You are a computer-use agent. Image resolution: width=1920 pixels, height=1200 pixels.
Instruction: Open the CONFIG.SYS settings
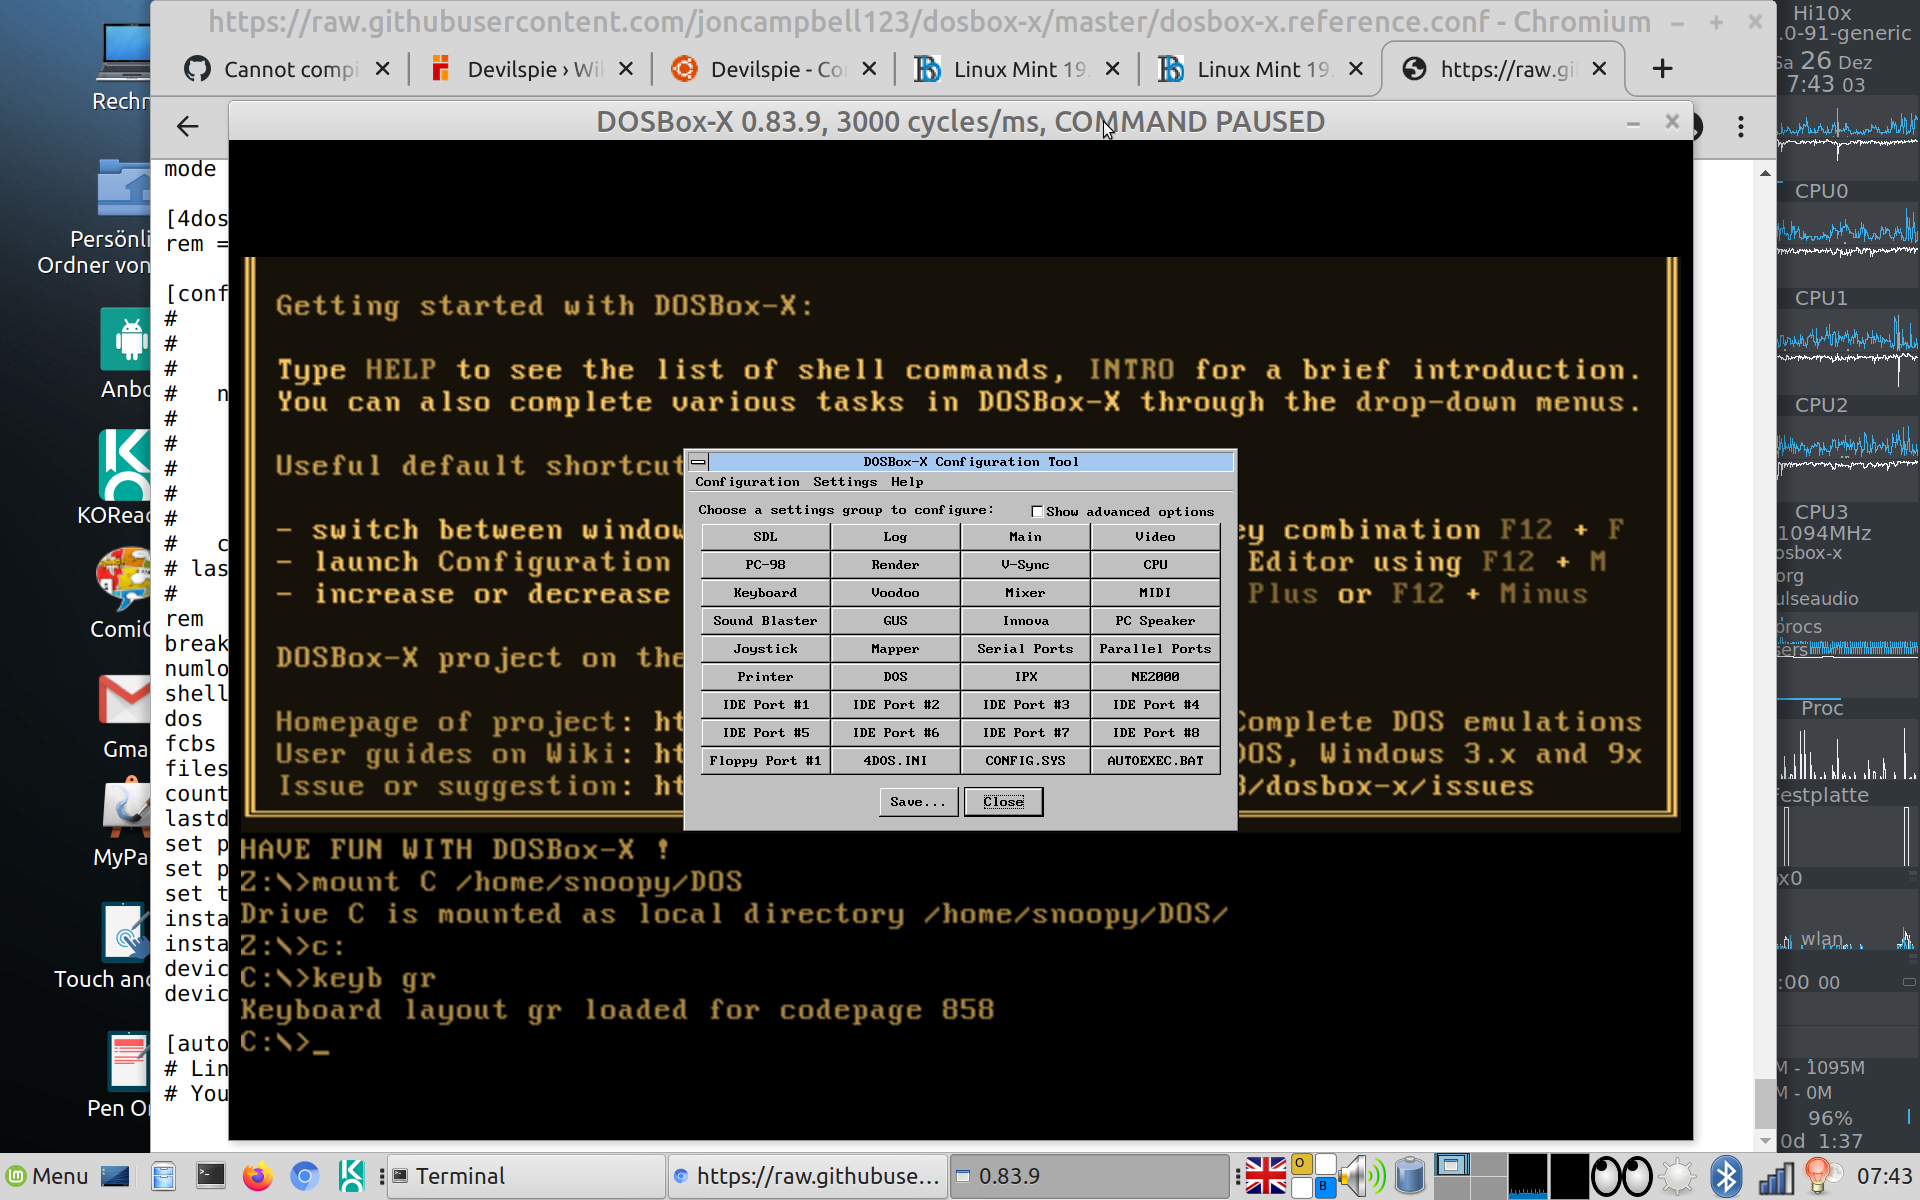pyautogui.click(x=1025, y=761)
